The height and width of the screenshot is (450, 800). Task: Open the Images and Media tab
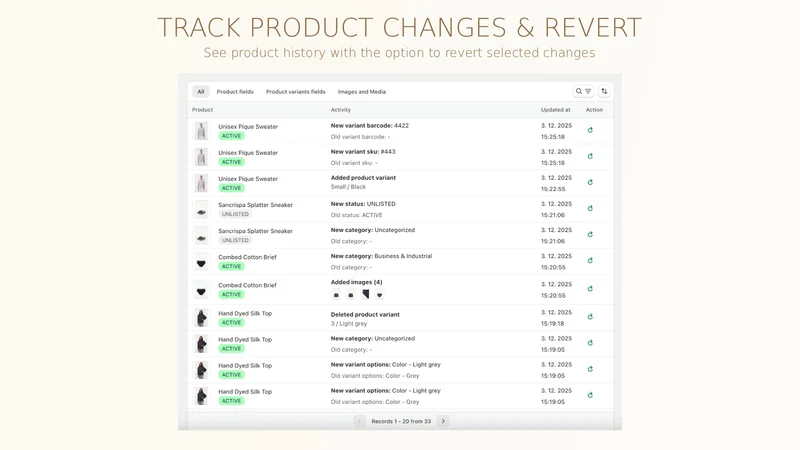pos(362,92)
